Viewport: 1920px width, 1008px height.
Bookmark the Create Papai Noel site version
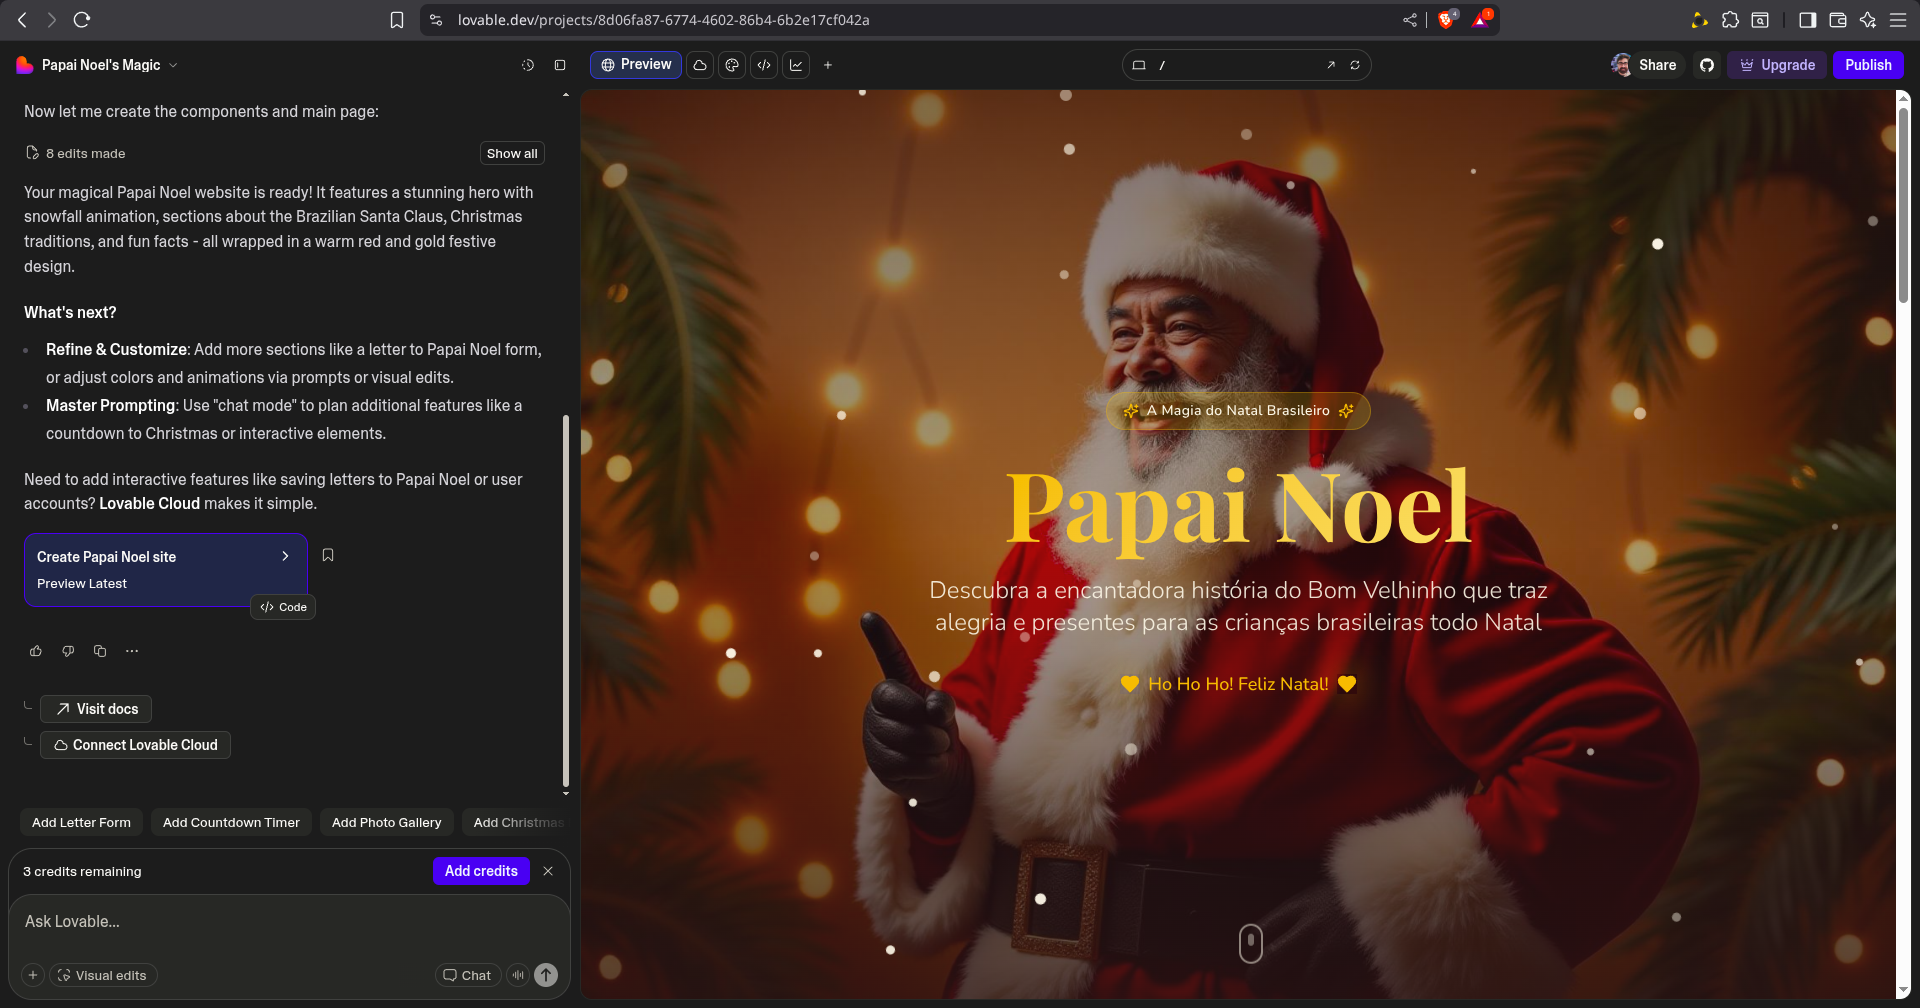[328, 555]
